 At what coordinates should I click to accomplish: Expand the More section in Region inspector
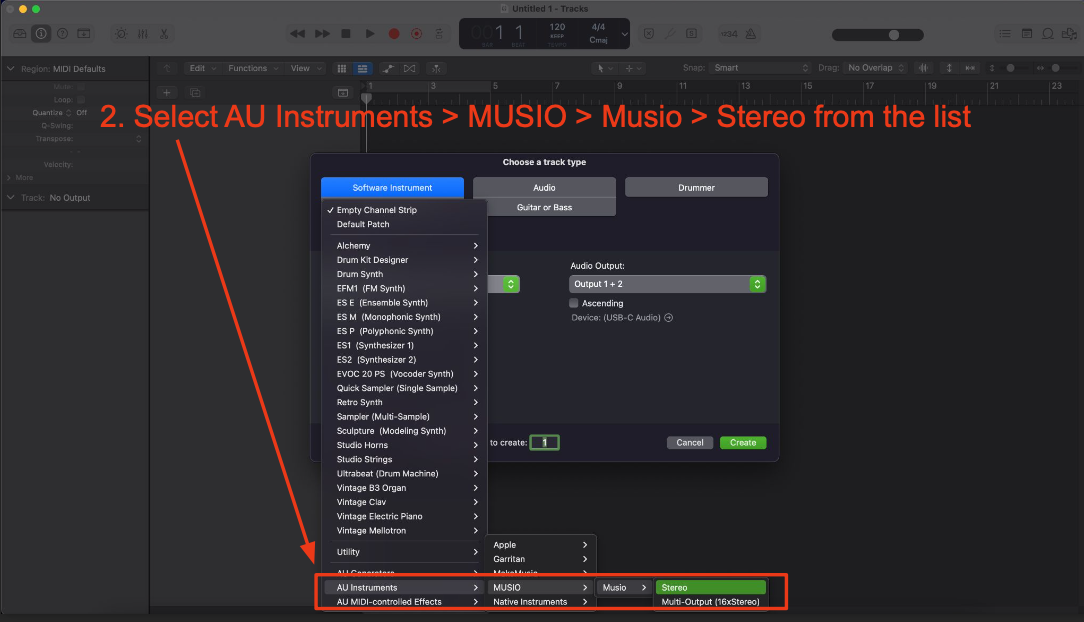click(9, 178)
